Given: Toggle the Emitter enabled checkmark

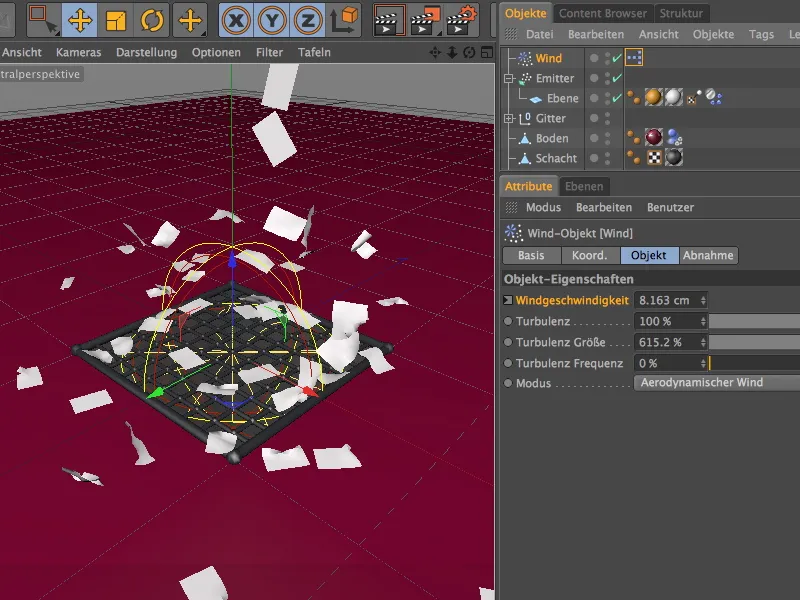Looking at the screenshot, I should click(x=617, y=78).
